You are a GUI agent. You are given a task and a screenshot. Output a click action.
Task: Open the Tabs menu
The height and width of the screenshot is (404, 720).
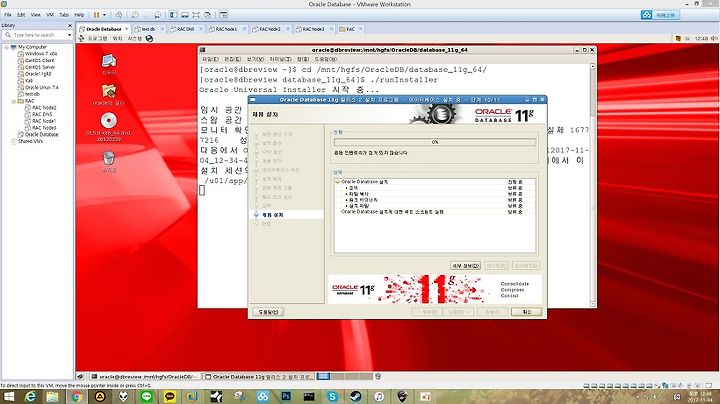pyautogui.click(x=64, y=15)
